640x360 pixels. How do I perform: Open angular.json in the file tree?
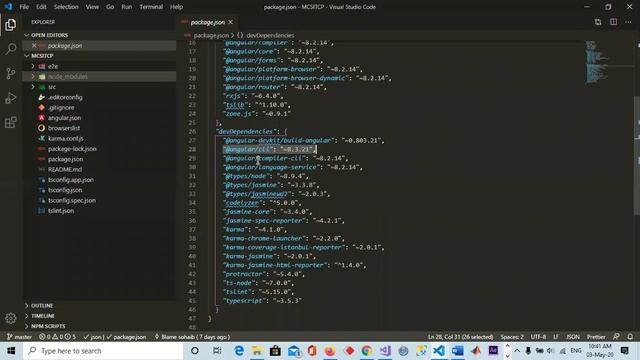pyautogui.click(x=64, y=118)
